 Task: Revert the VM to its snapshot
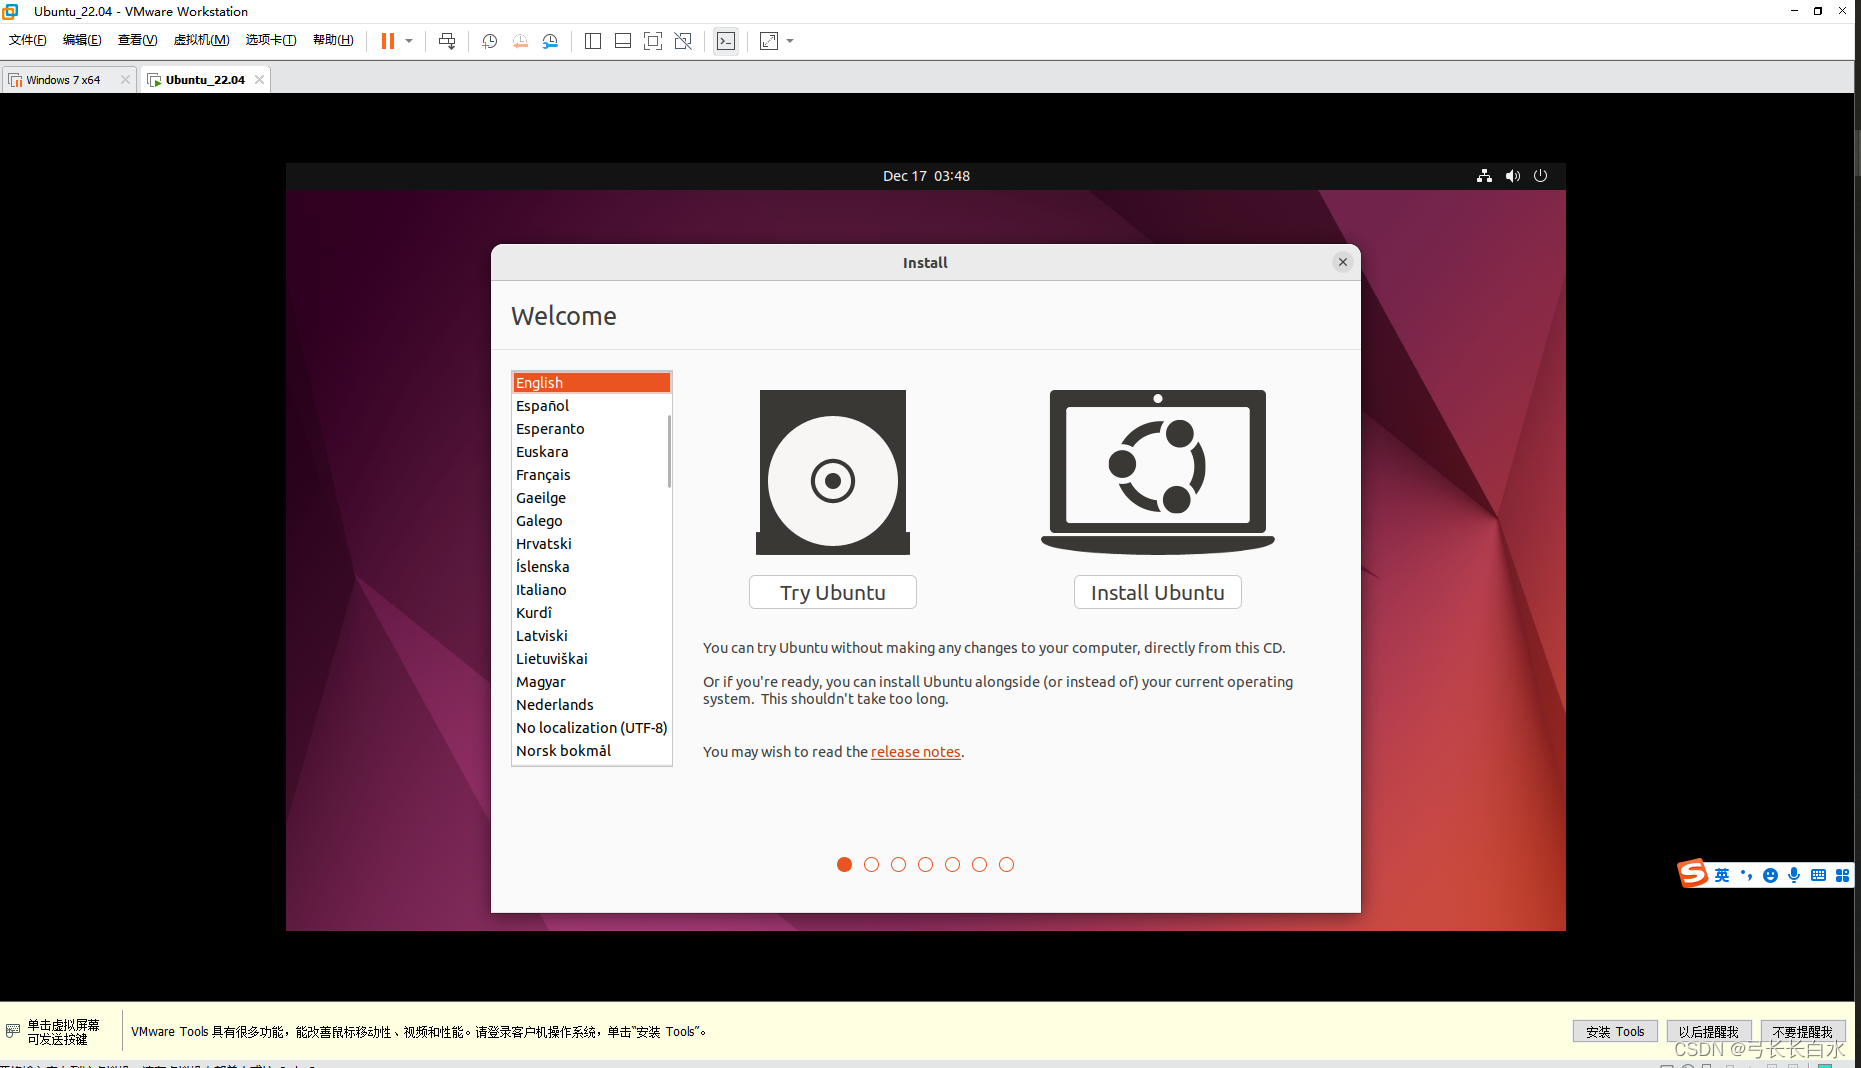[520, 41]
